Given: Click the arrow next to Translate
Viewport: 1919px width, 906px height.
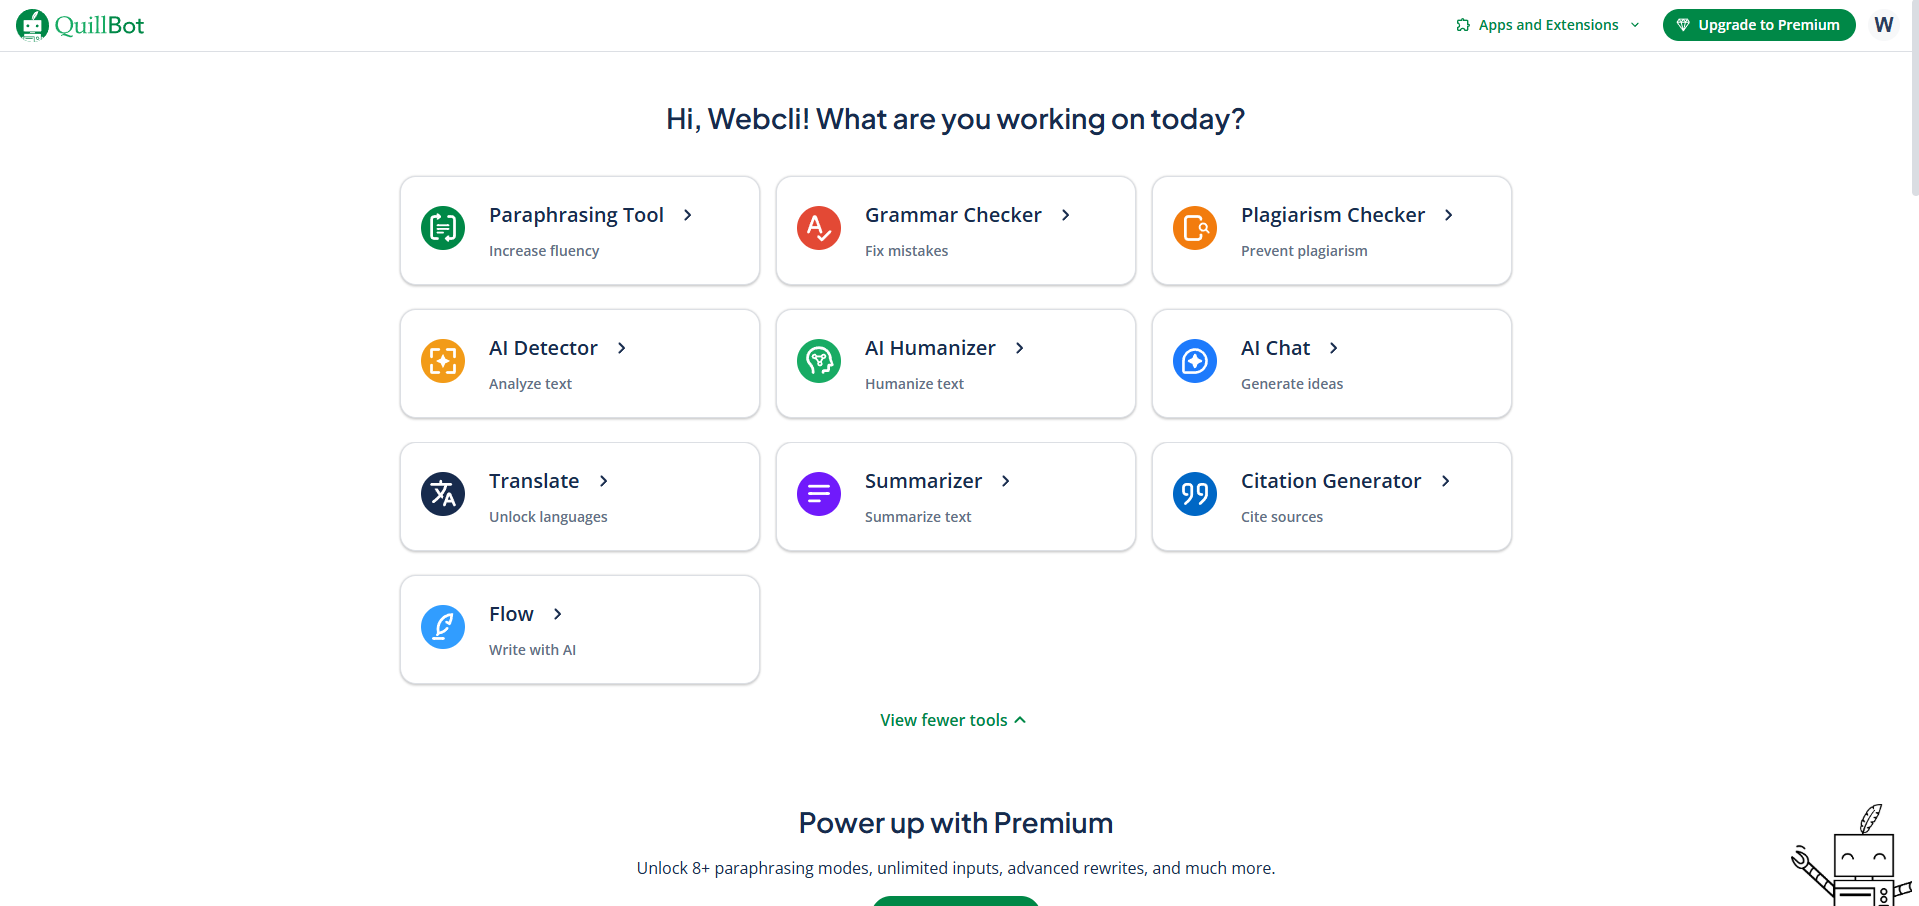Looking at the screenshot, I should (604, 481).
